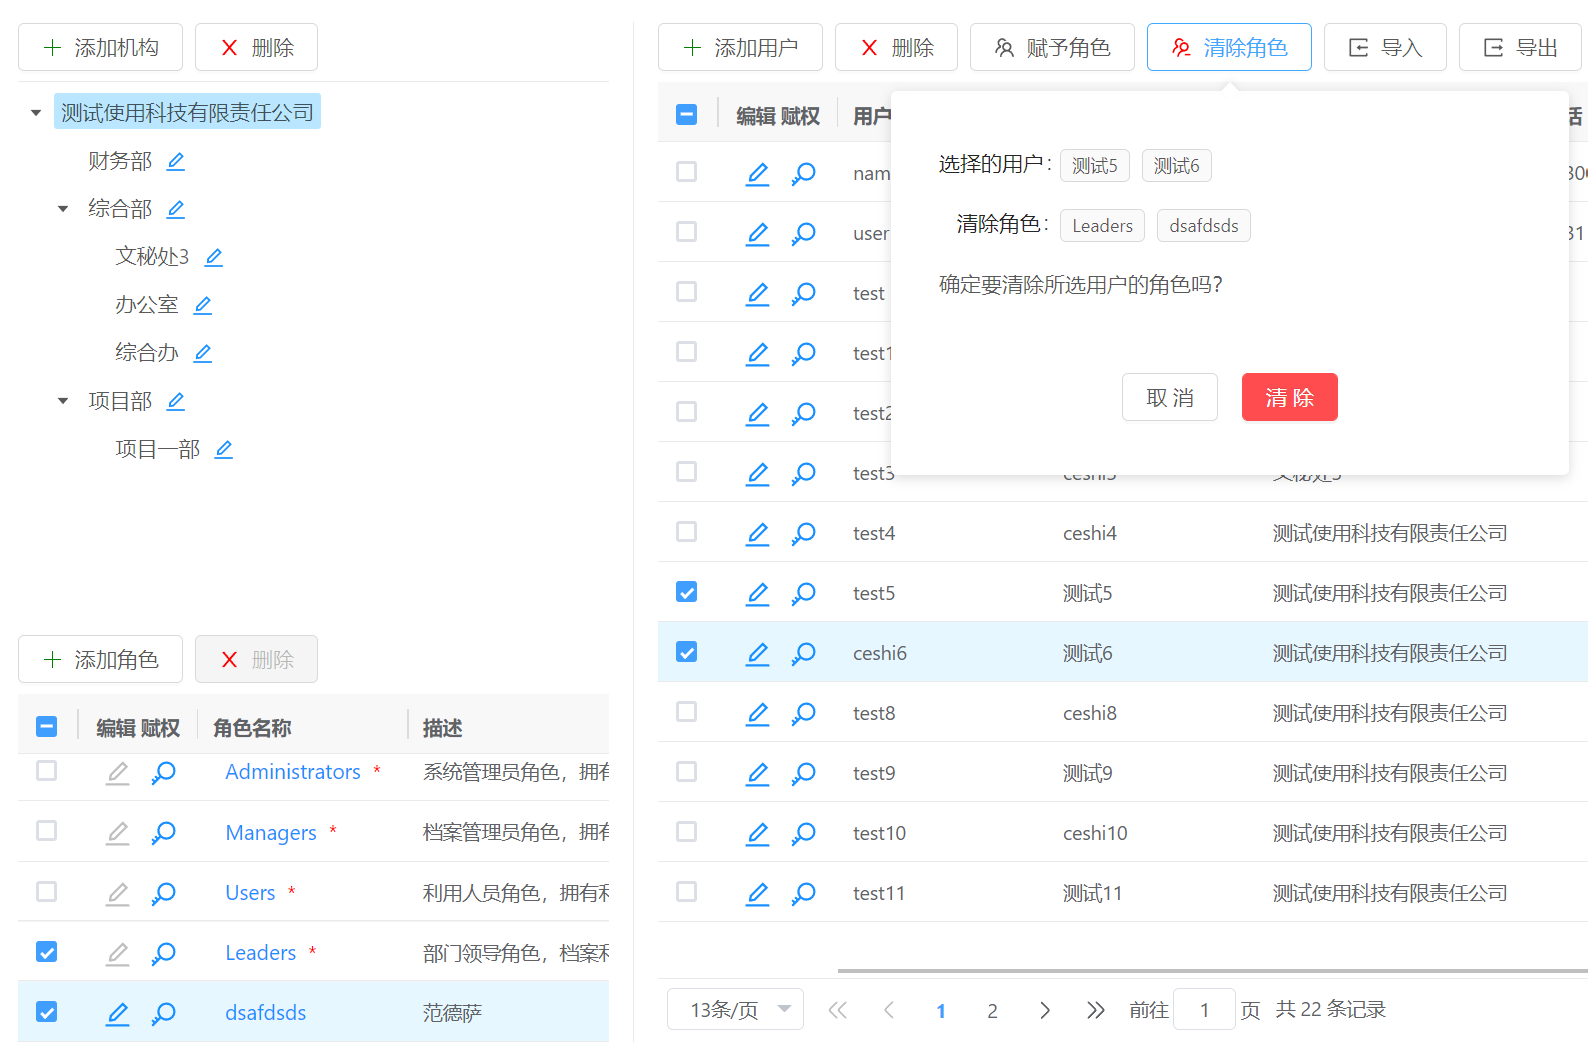This screenshot has width=1588, height=1053.
Task: Click the 赋予角色 button
Action: (x=1052, y=47)
